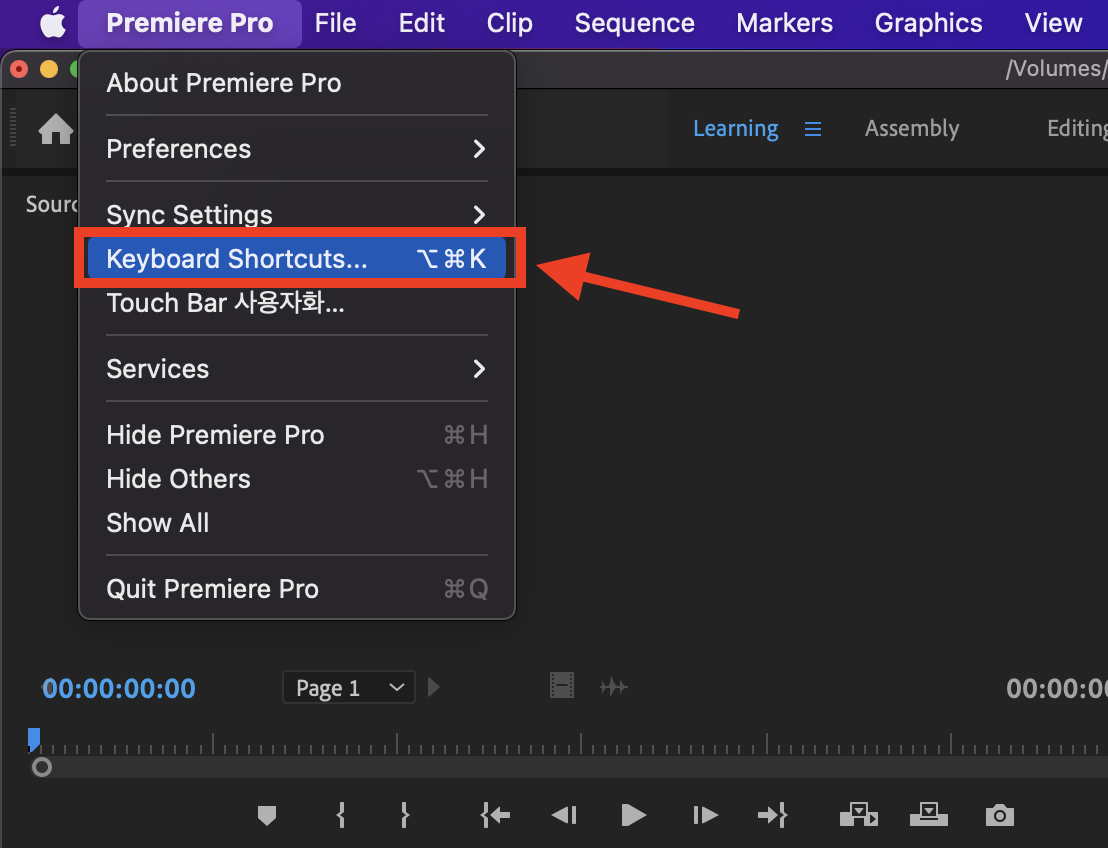Open the View menu
The height and width of the screenshot is (848, 1108).
(1053, 23)
